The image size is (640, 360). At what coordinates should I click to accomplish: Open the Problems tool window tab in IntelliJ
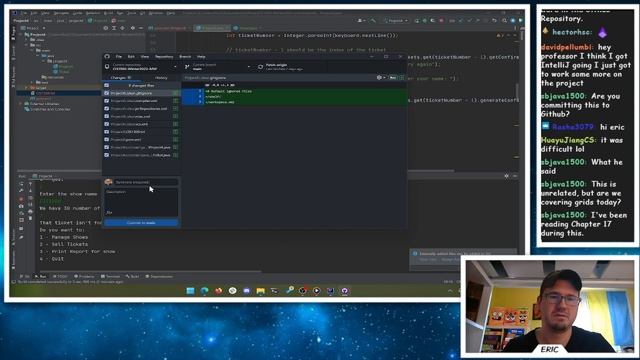pos(84,276)
